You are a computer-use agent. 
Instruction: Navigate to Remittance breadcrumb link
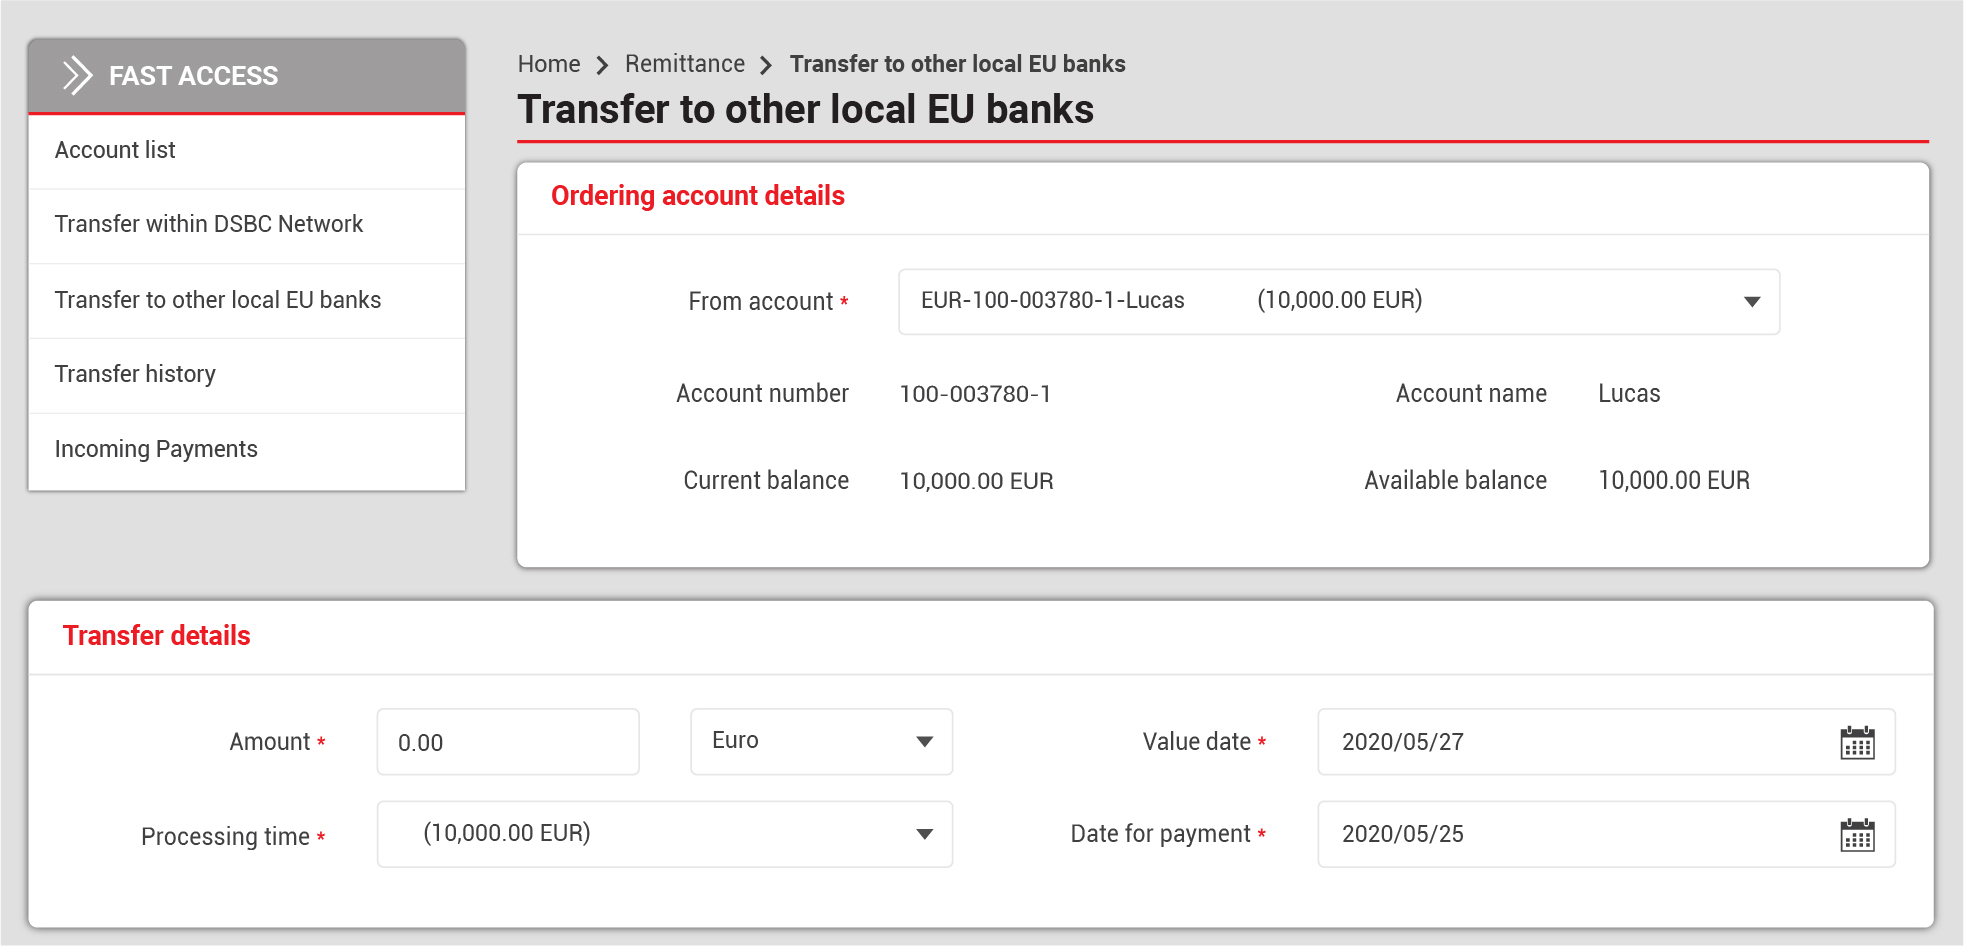pos(684,64)
